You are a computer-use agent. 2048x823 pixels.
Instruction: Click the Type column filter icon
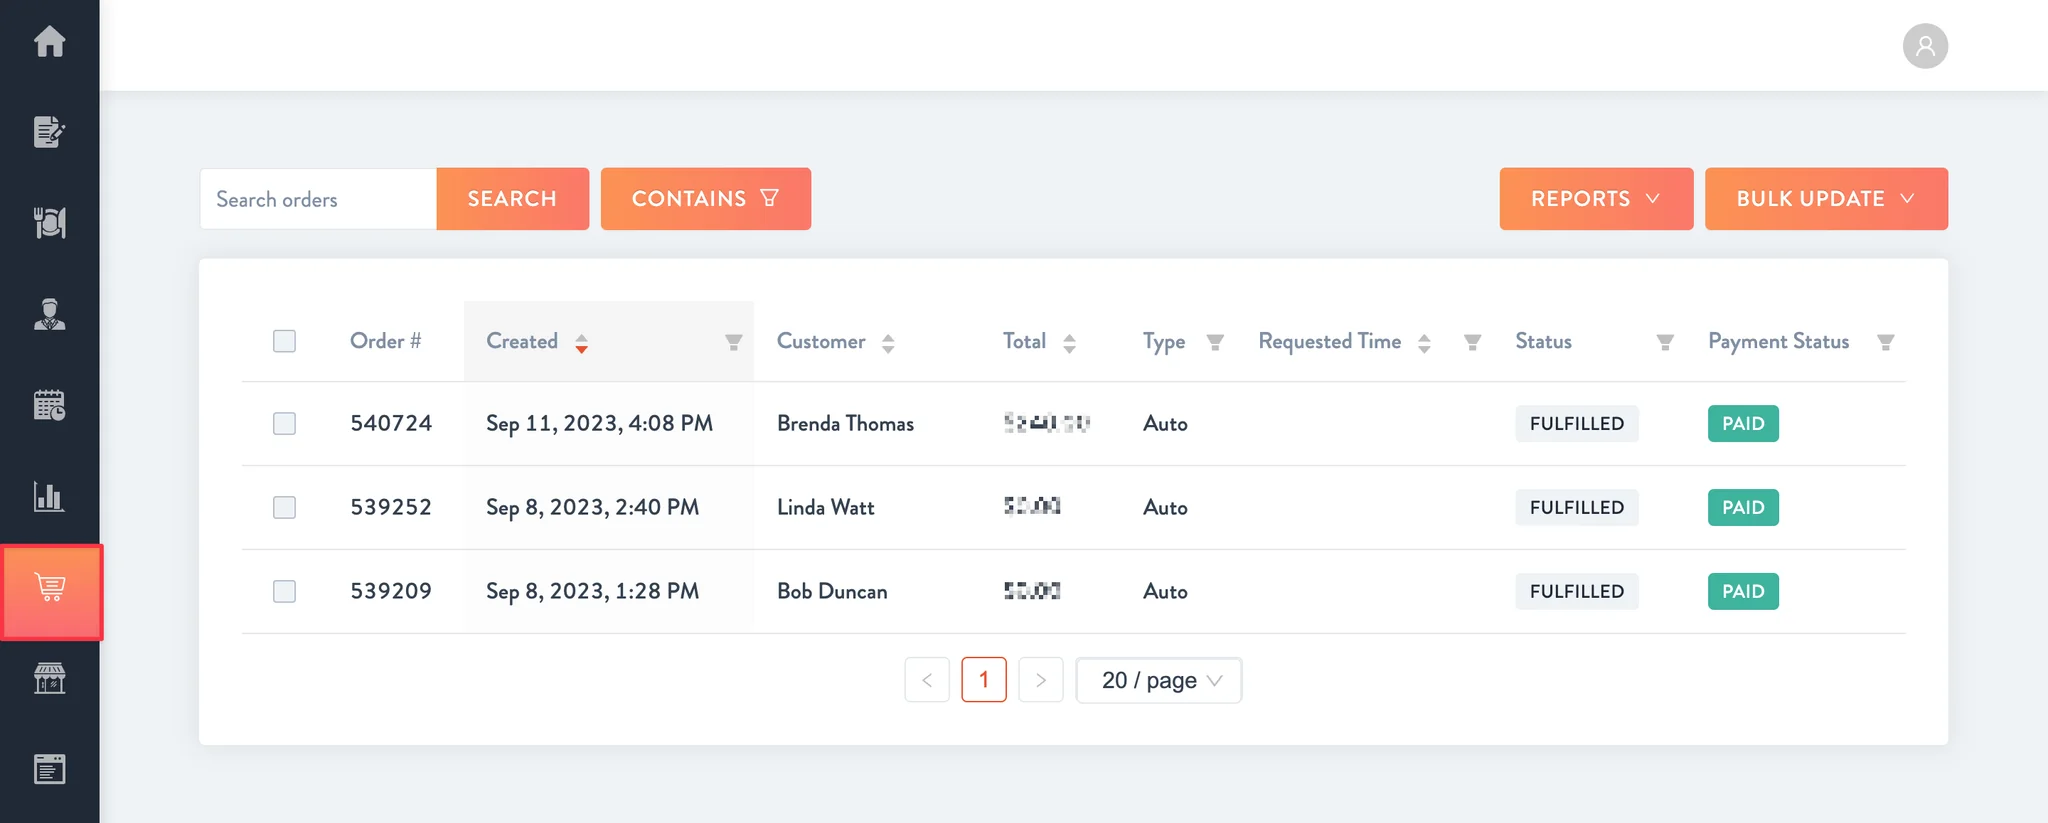(x=1215, y=342)
